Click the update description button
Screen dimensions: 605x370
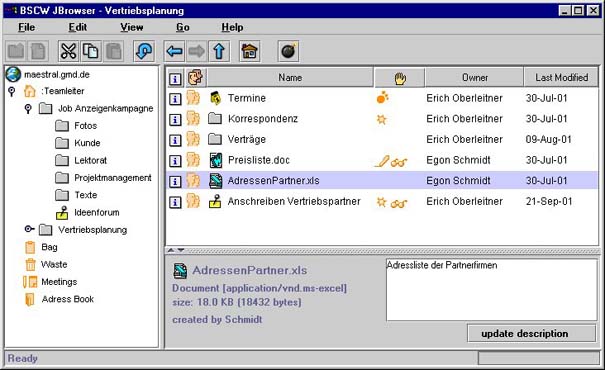tap(532, 333)
